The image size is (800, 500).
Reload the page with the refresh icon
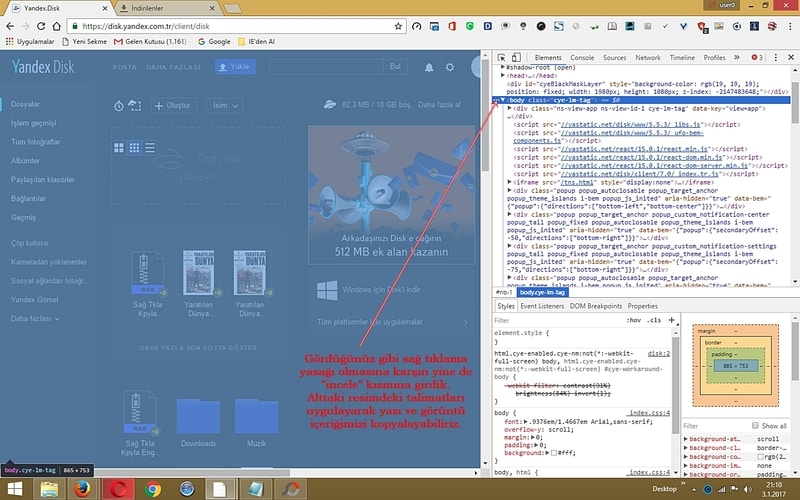tap(41, 26)
